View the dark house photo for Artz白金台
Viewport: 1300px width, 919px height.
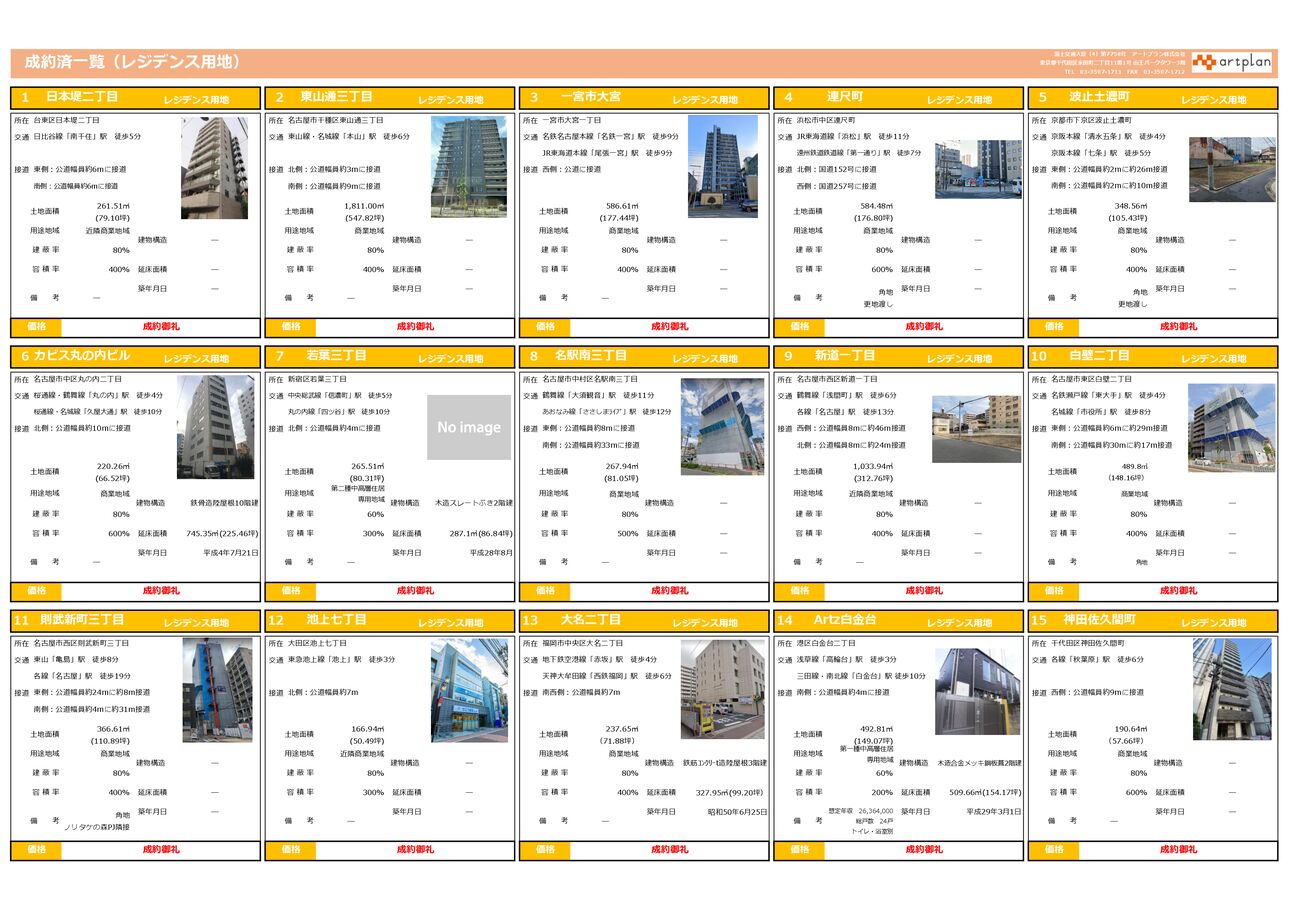[978, 692]
